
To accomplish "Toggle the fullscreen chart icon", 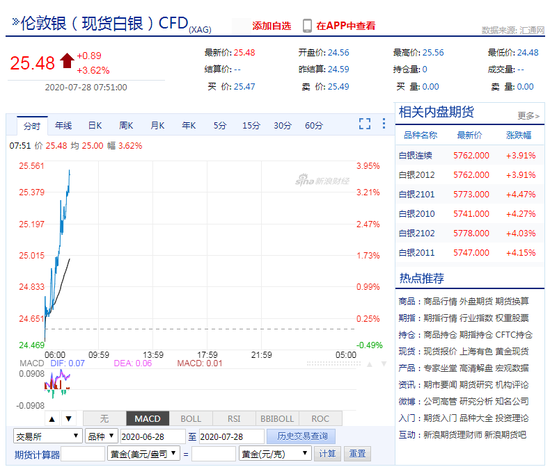I will [364, 124].
